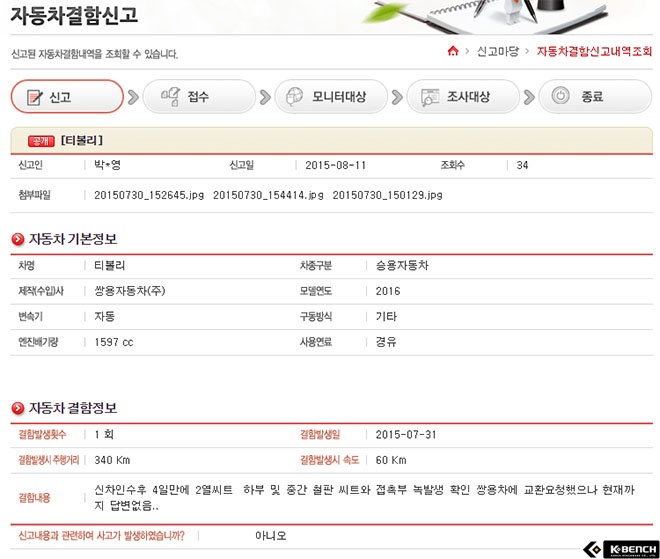Screen dimensions: 660x559
Task: Click the accident answer 아니오
Action: 271,536
